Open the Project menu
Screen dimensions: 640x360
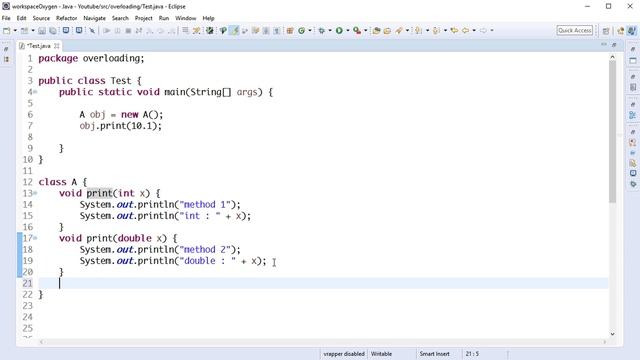pos(144,18)
